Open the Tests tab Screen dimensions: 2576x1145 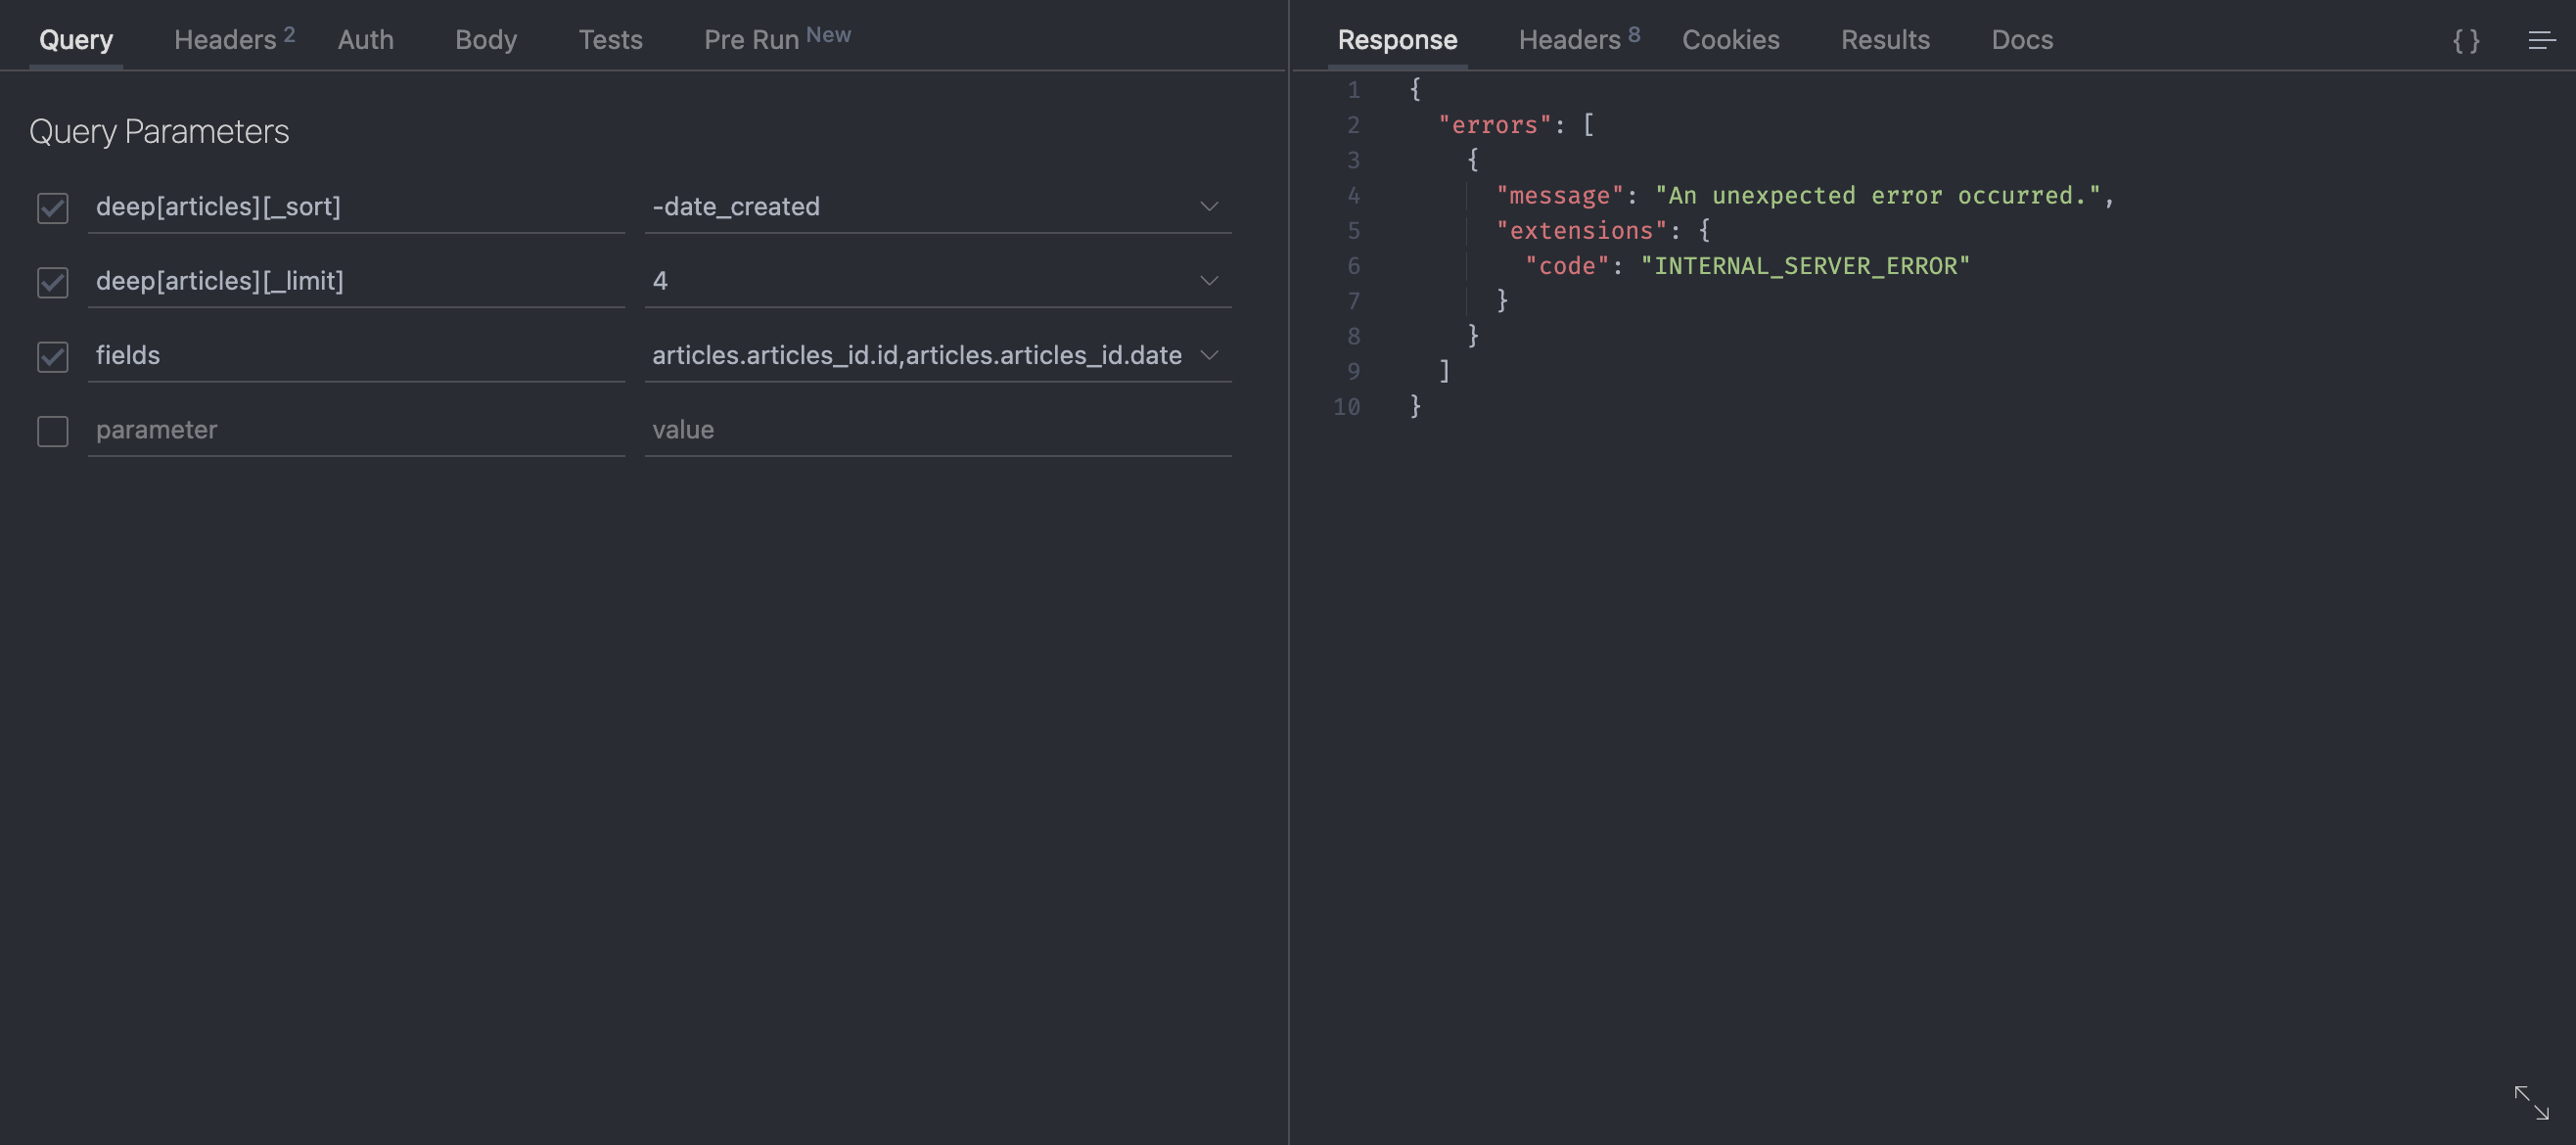click(610, 39)
